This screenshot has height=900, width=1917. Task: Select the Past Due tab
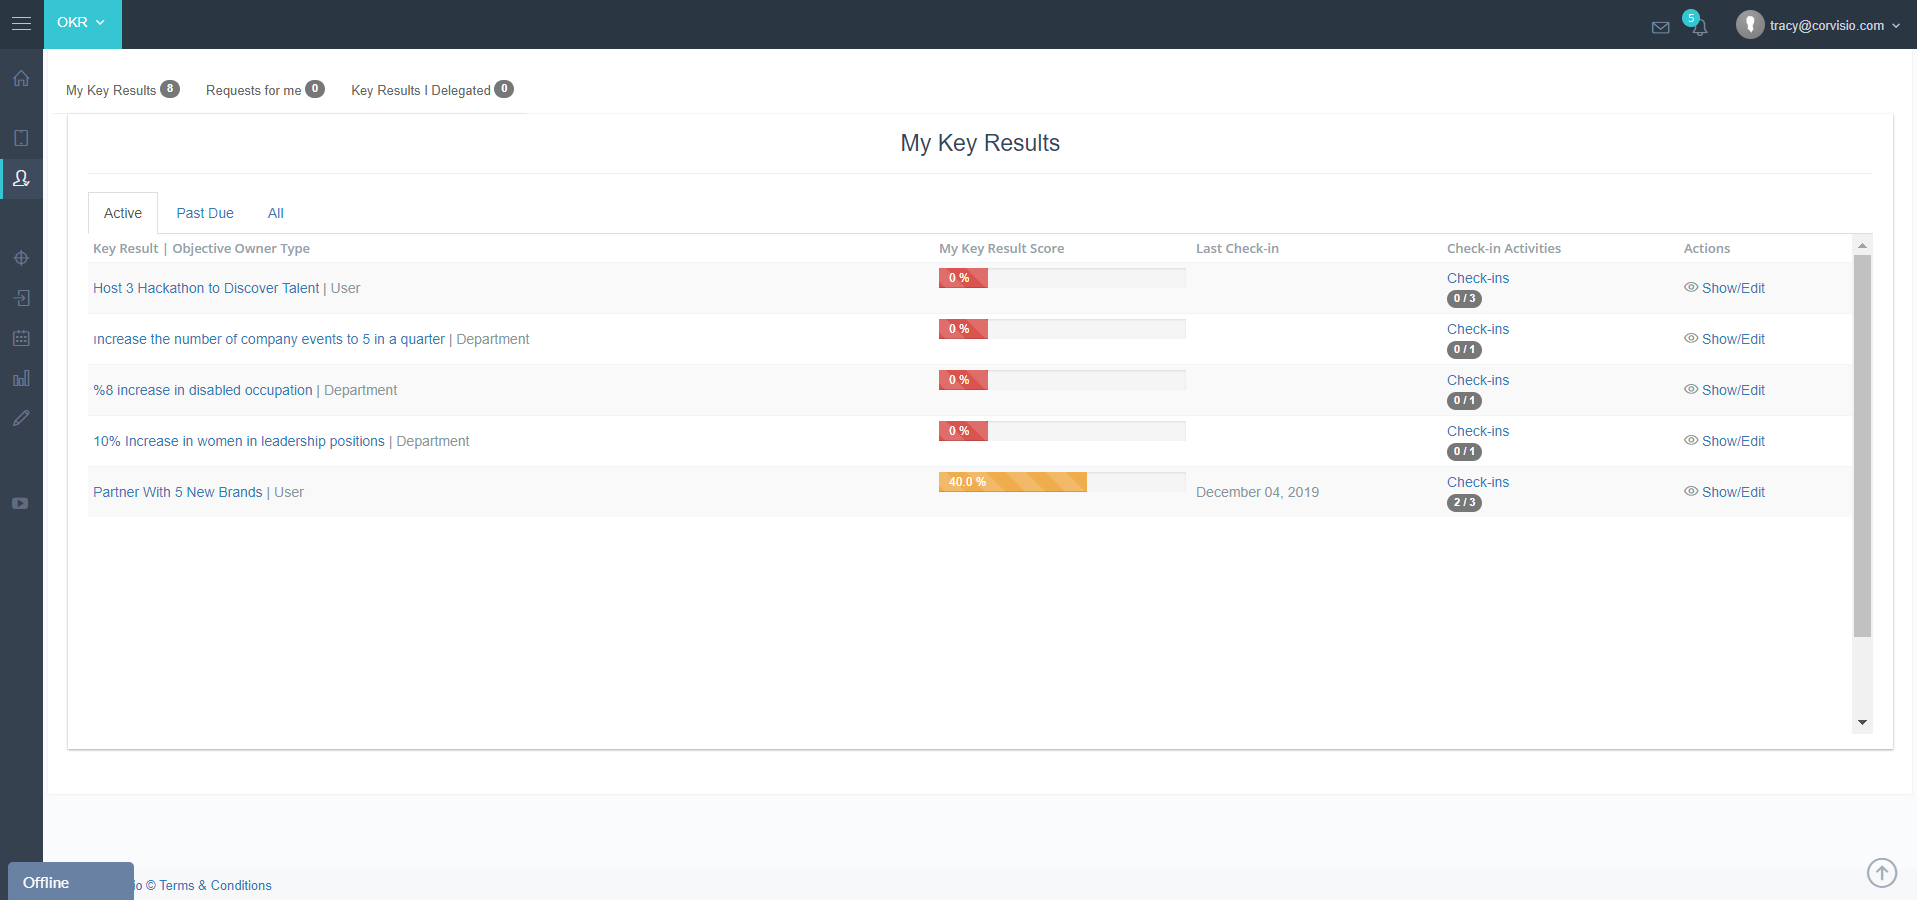tap(205, 213)
